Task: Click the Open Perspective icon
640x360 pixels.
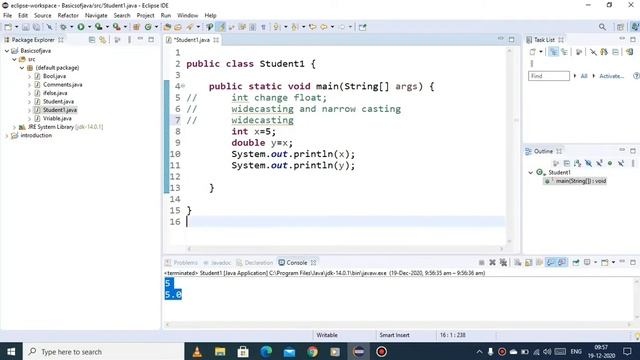Action: 620,27
